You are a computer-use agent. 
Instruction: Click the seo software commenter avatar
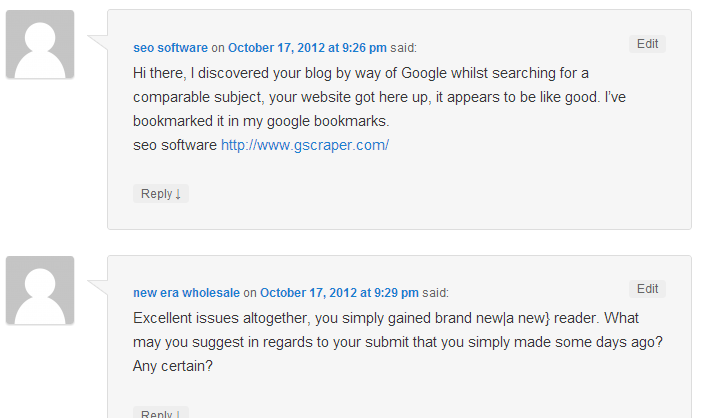[x=40, y=44]
